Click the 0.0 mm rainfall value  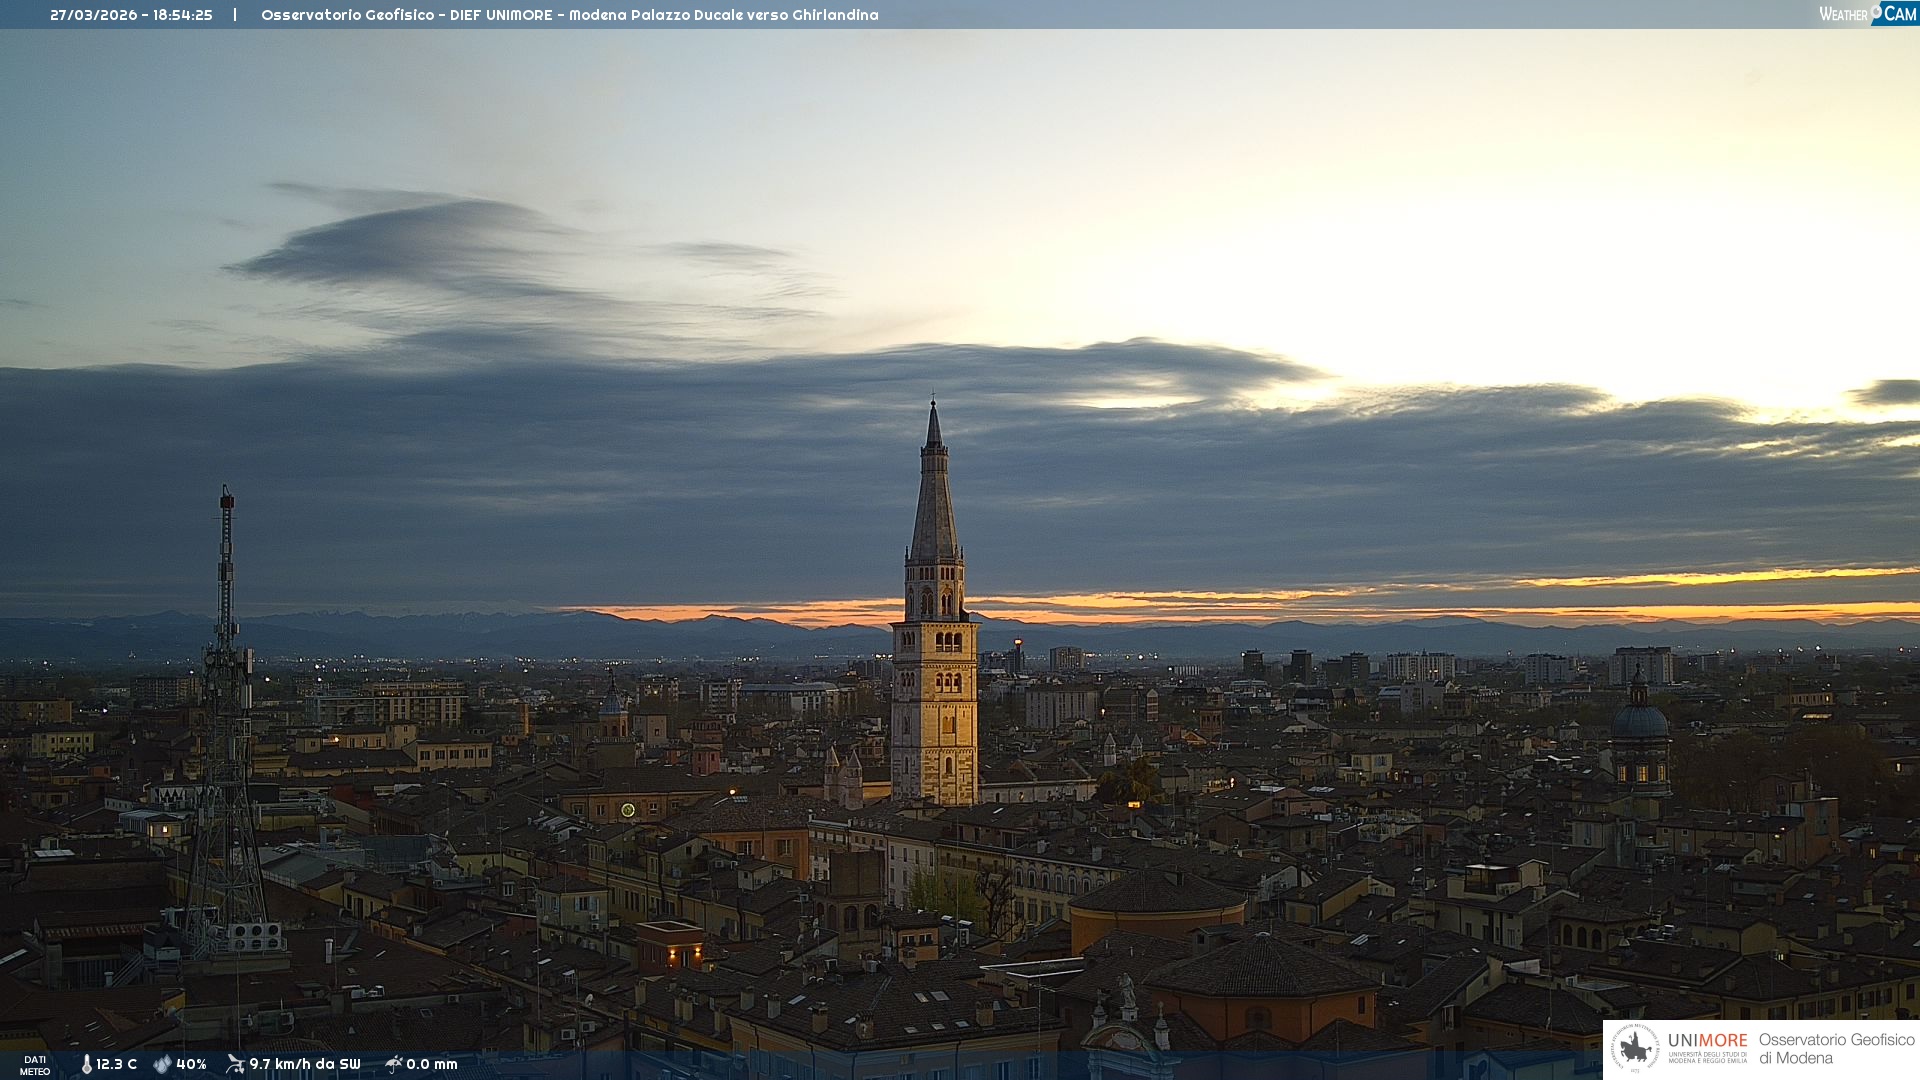pyautogui.click(x=432, y=1064)
